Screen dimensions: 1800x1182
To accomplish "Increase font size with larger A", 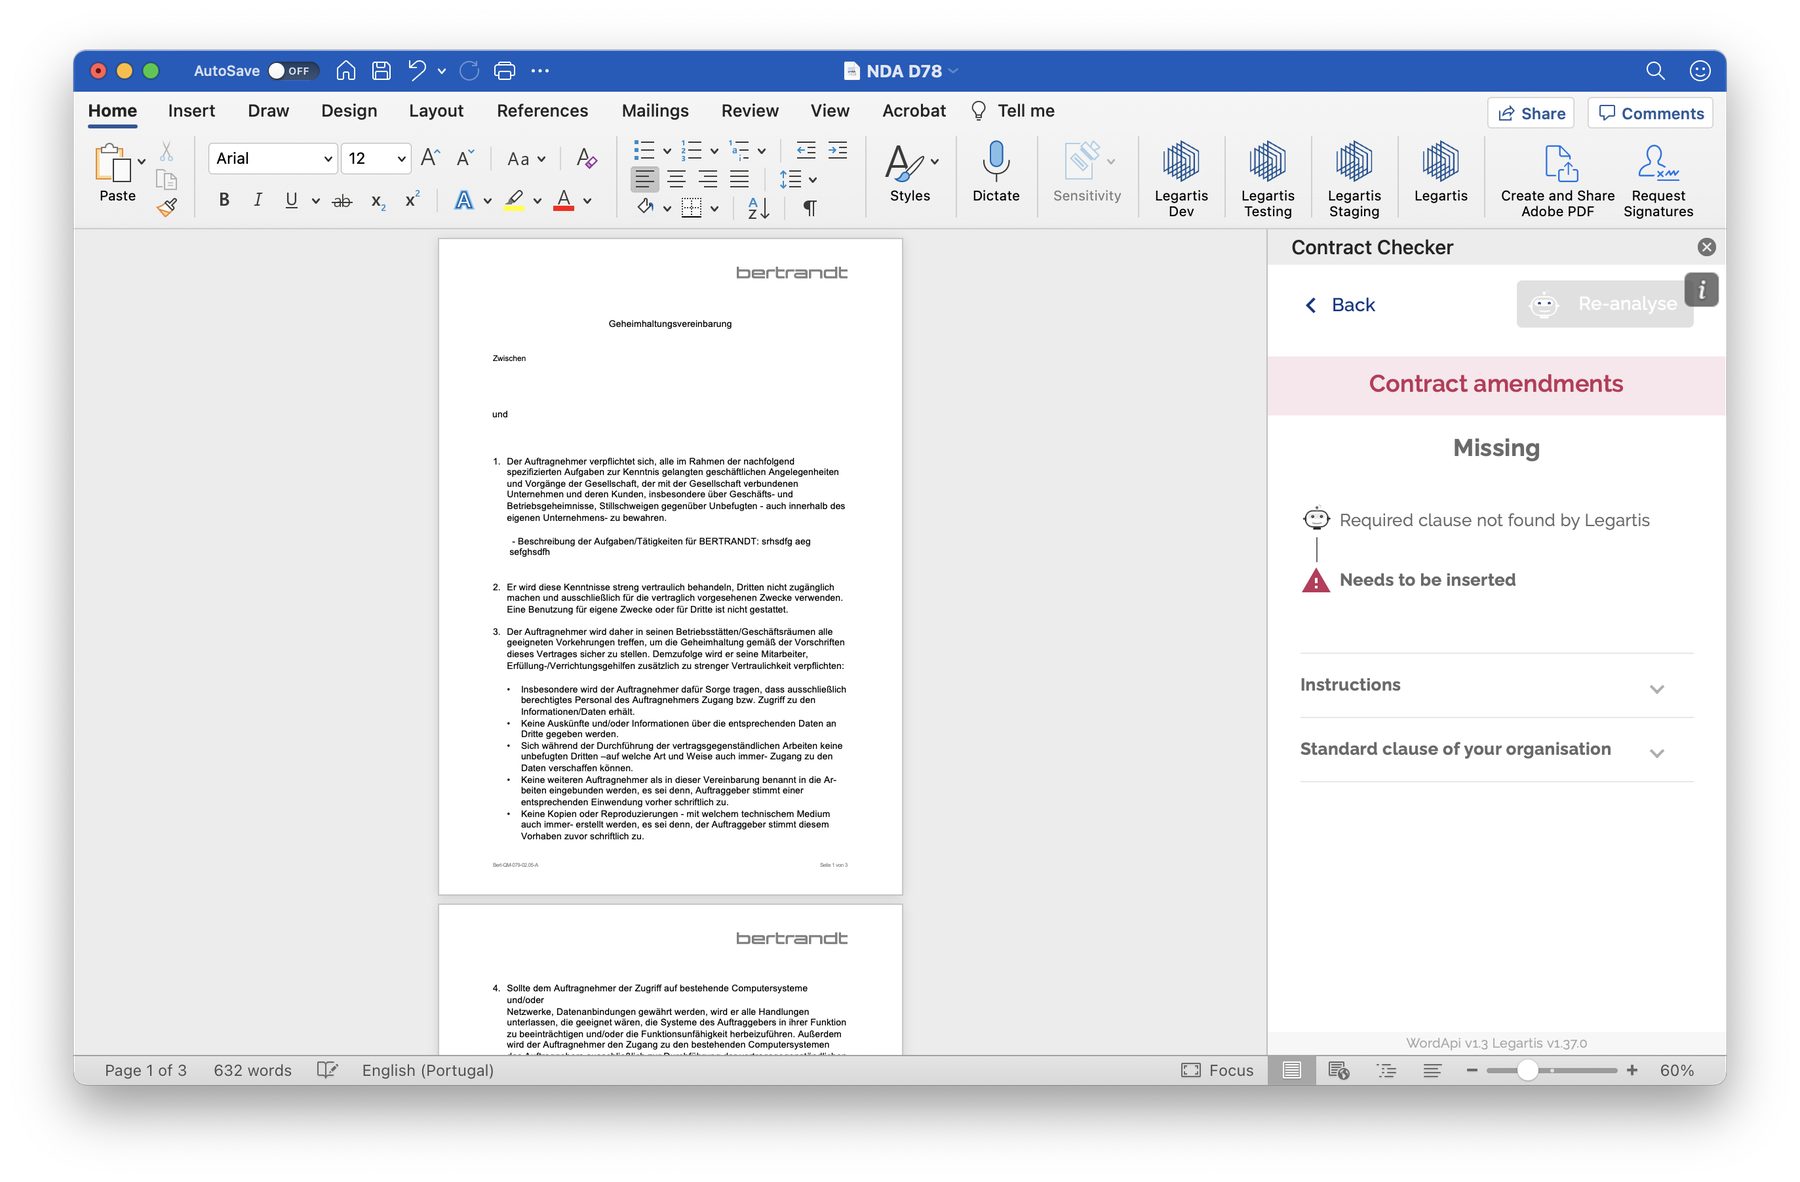I will pyautogui.click(x=430, y=158).
